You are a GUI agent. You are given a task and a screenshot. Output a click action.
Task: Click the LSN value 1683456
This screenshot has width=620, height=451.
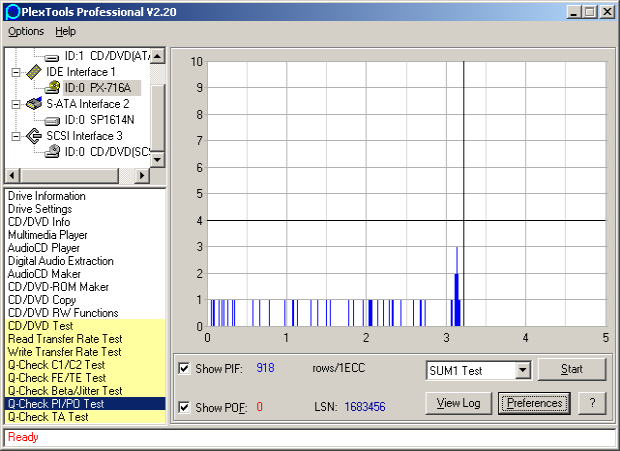tap(365, 407)
